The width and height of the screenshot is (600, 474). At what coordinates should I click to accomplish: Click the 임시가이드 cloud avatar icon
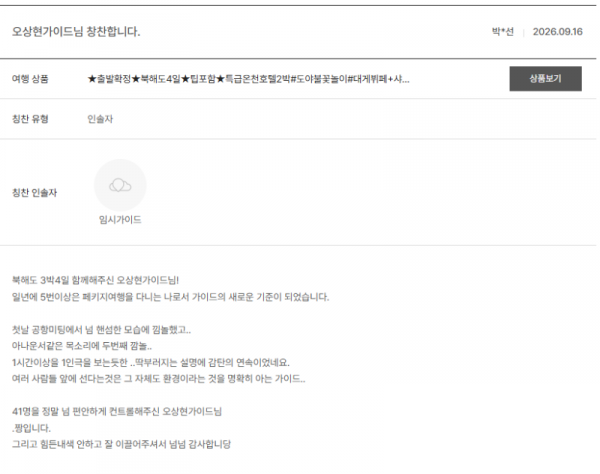coord(120,185)
